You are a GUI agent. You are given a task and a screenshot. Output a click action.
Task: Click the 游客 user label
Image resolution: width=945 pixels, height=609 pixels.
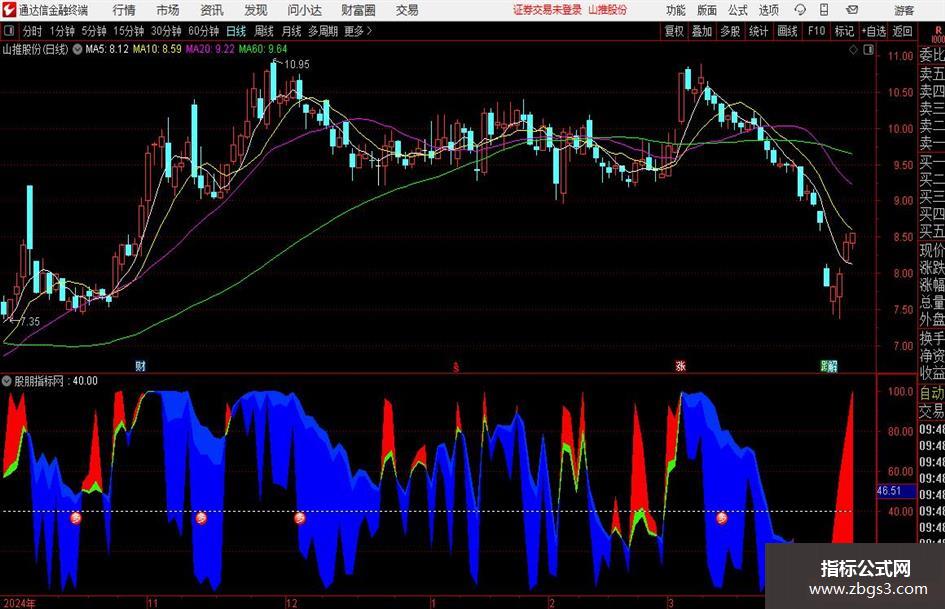click(904, 10)
